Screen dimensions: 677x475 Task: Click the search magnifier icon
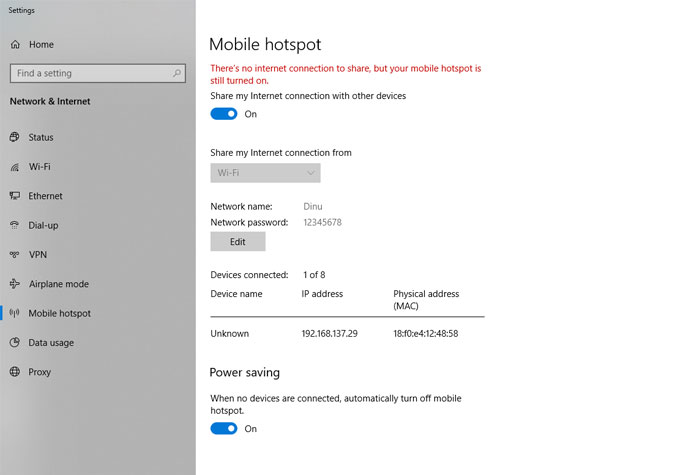pyautogui.click(x=177, y=73)
